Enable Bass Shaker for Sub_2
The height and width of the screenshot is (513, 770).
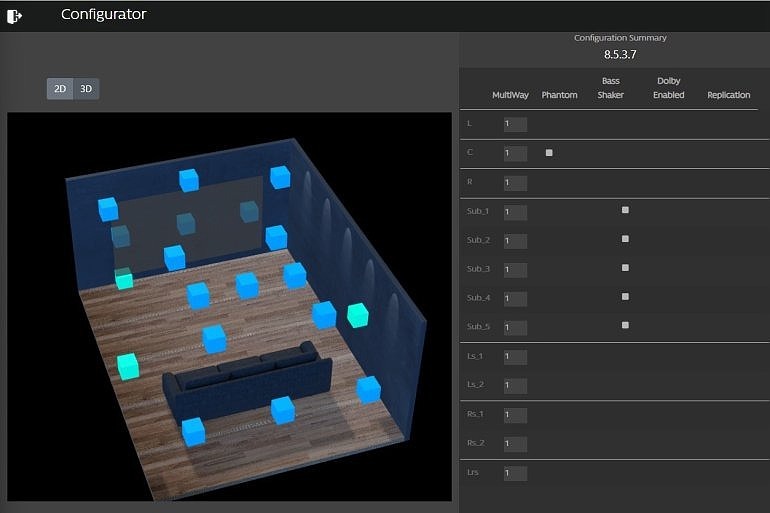tap(625, 239)
